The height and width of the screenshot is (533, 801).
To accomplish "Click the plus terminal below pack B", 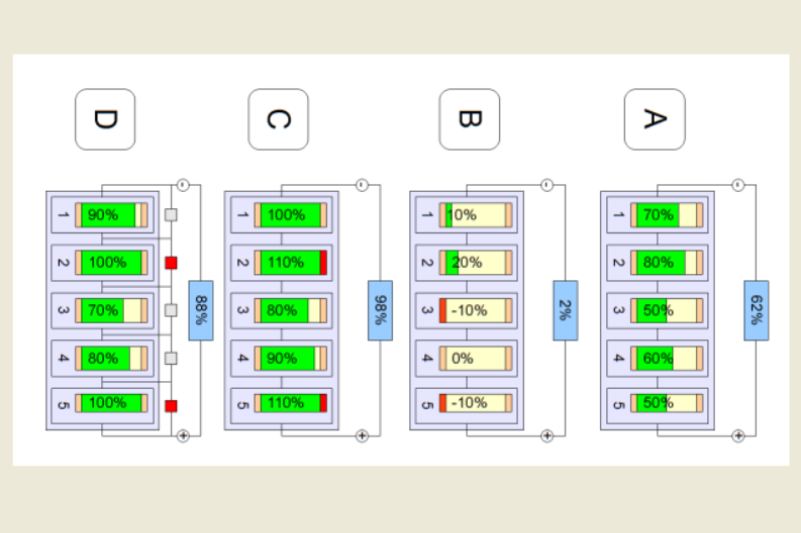I will (546, 436).
